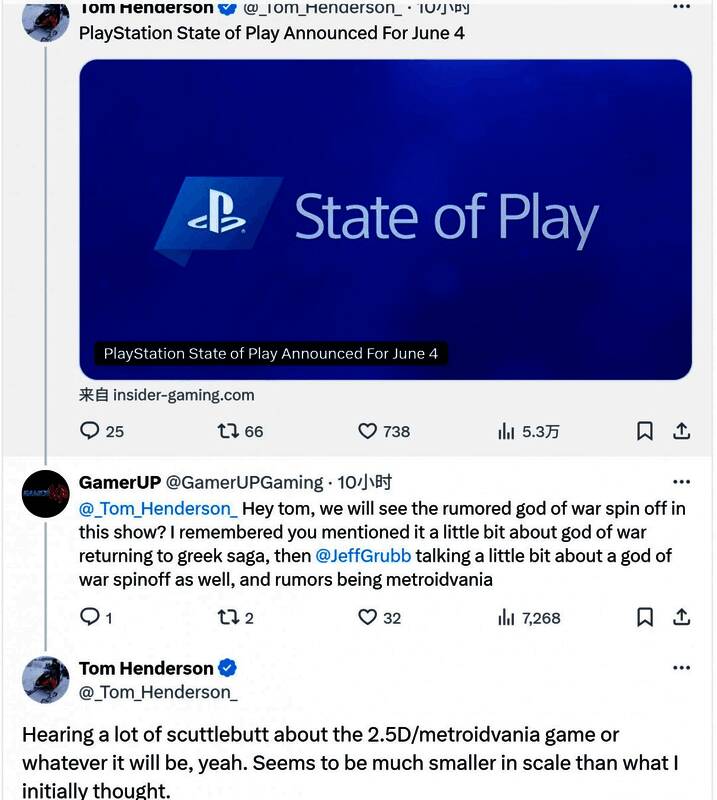View analytics of State of Play tweet
717x800 pixels.
[507, 431]
